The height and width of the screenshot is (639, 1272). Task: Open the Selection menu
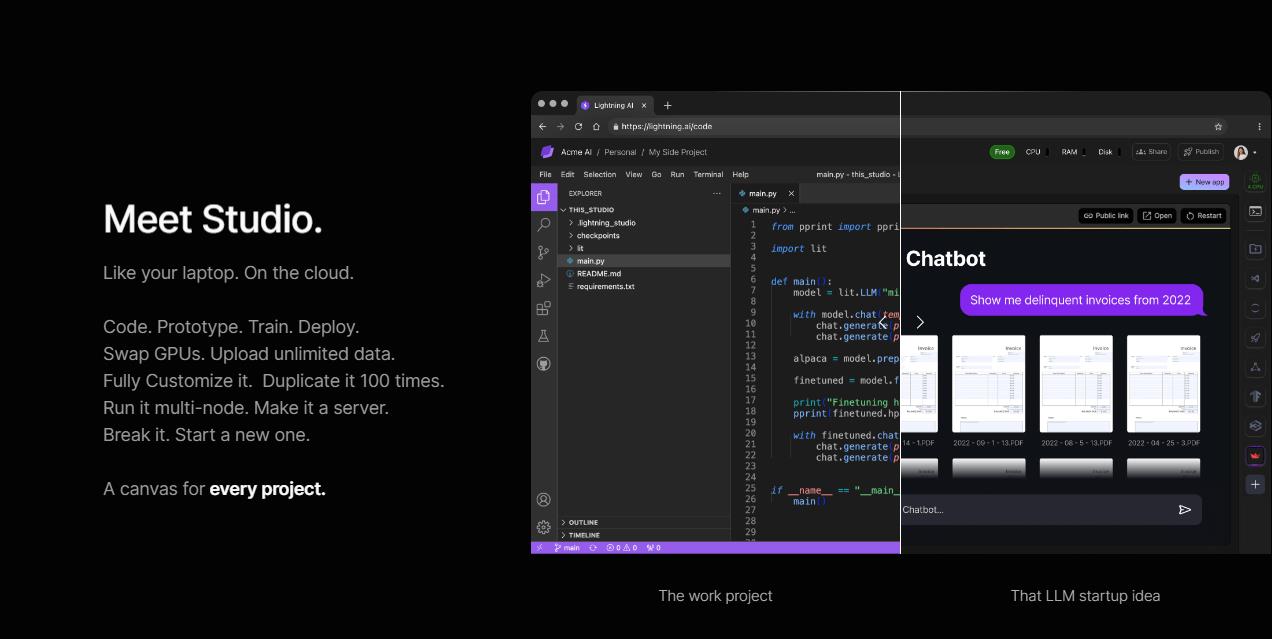point(600,174)
